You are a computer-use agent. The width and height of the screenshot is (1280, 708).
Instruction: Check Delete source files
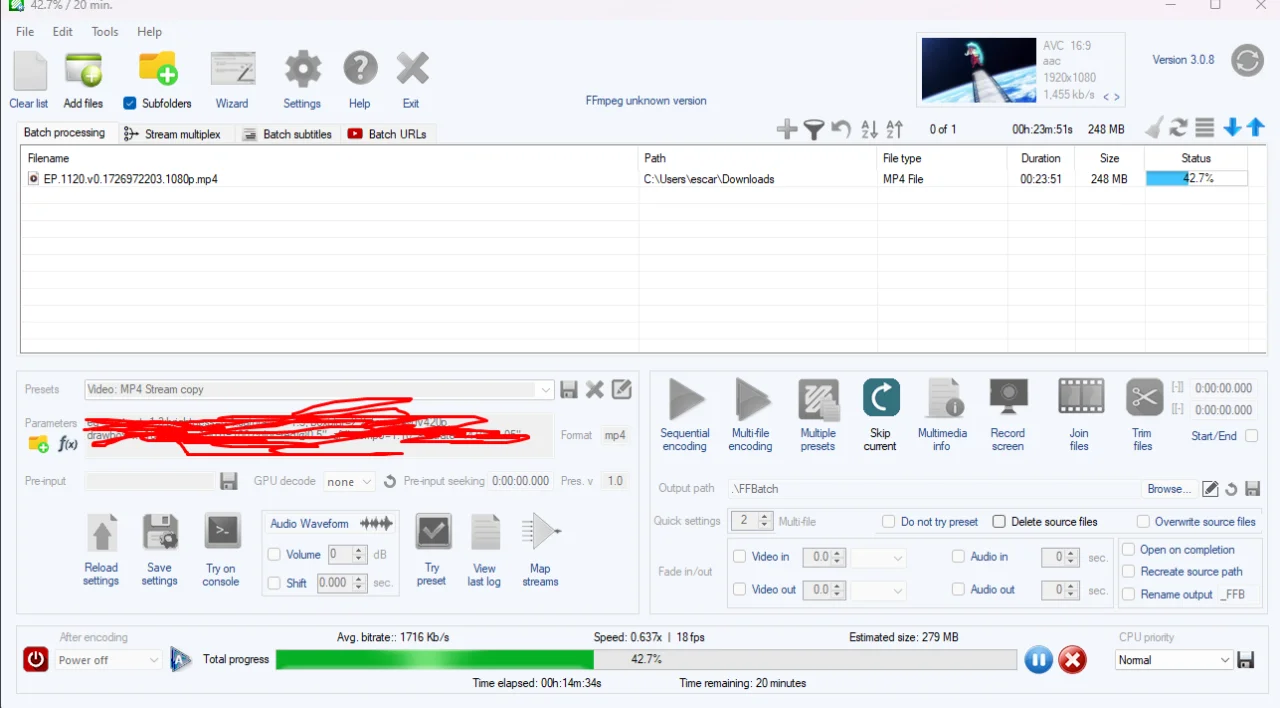999,522
